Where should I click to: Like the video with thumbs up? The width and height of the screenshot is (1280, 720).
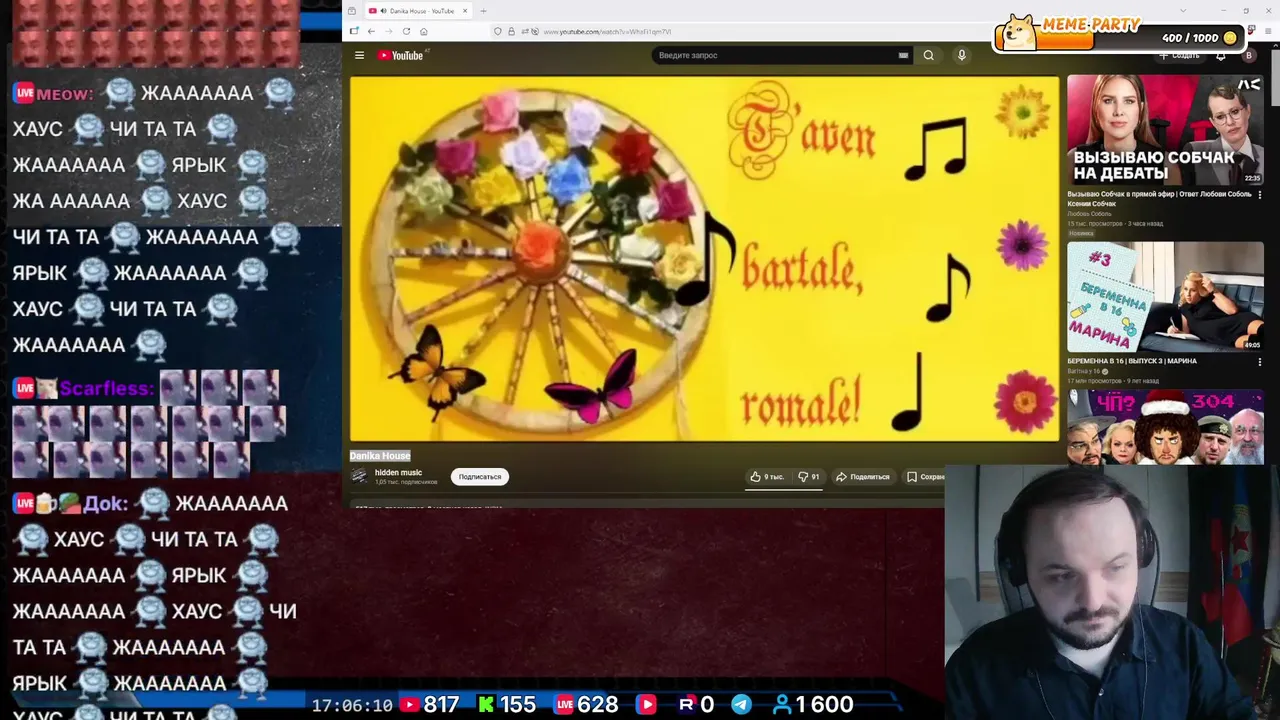[x=767, y=477]
